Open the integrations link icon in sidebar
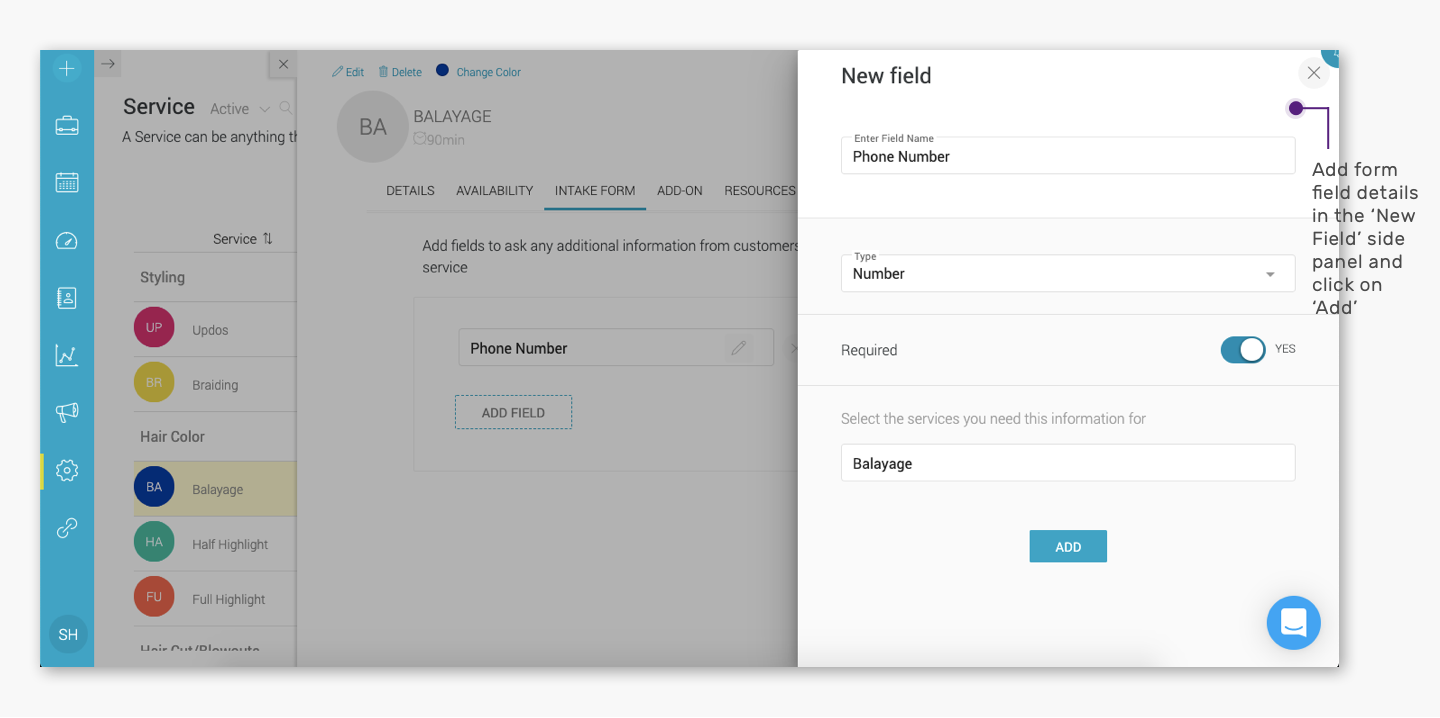Image resolution: width=1440 pixels, height=718 pixels. tap(67, 528)
